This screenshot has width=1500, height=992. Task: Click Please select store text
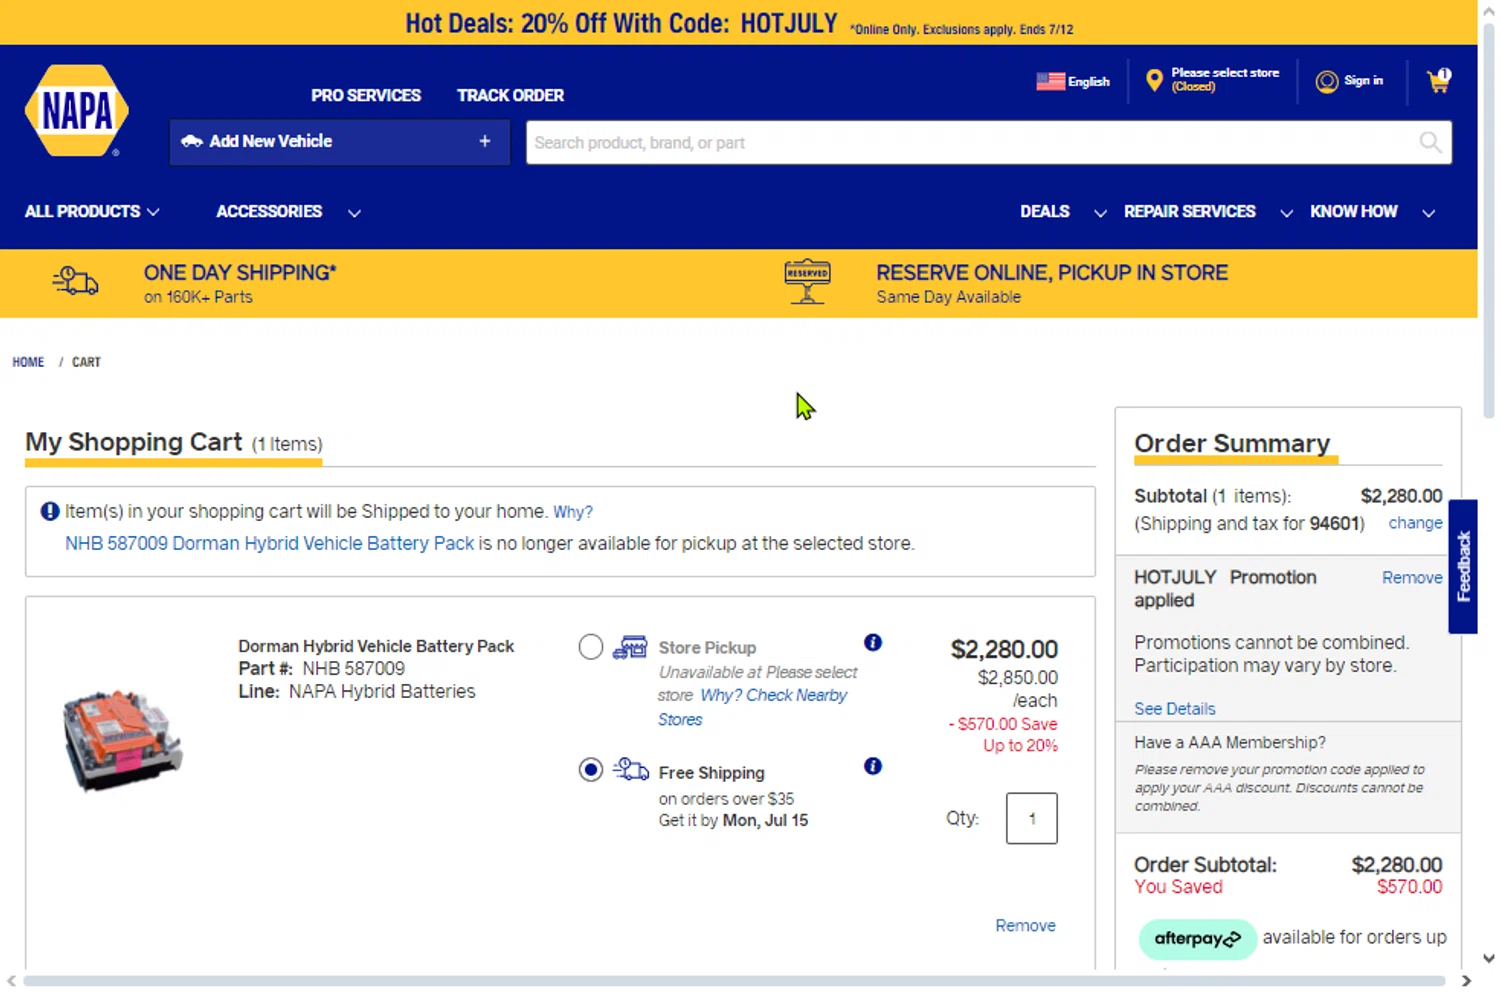(x=1225, y=73)
